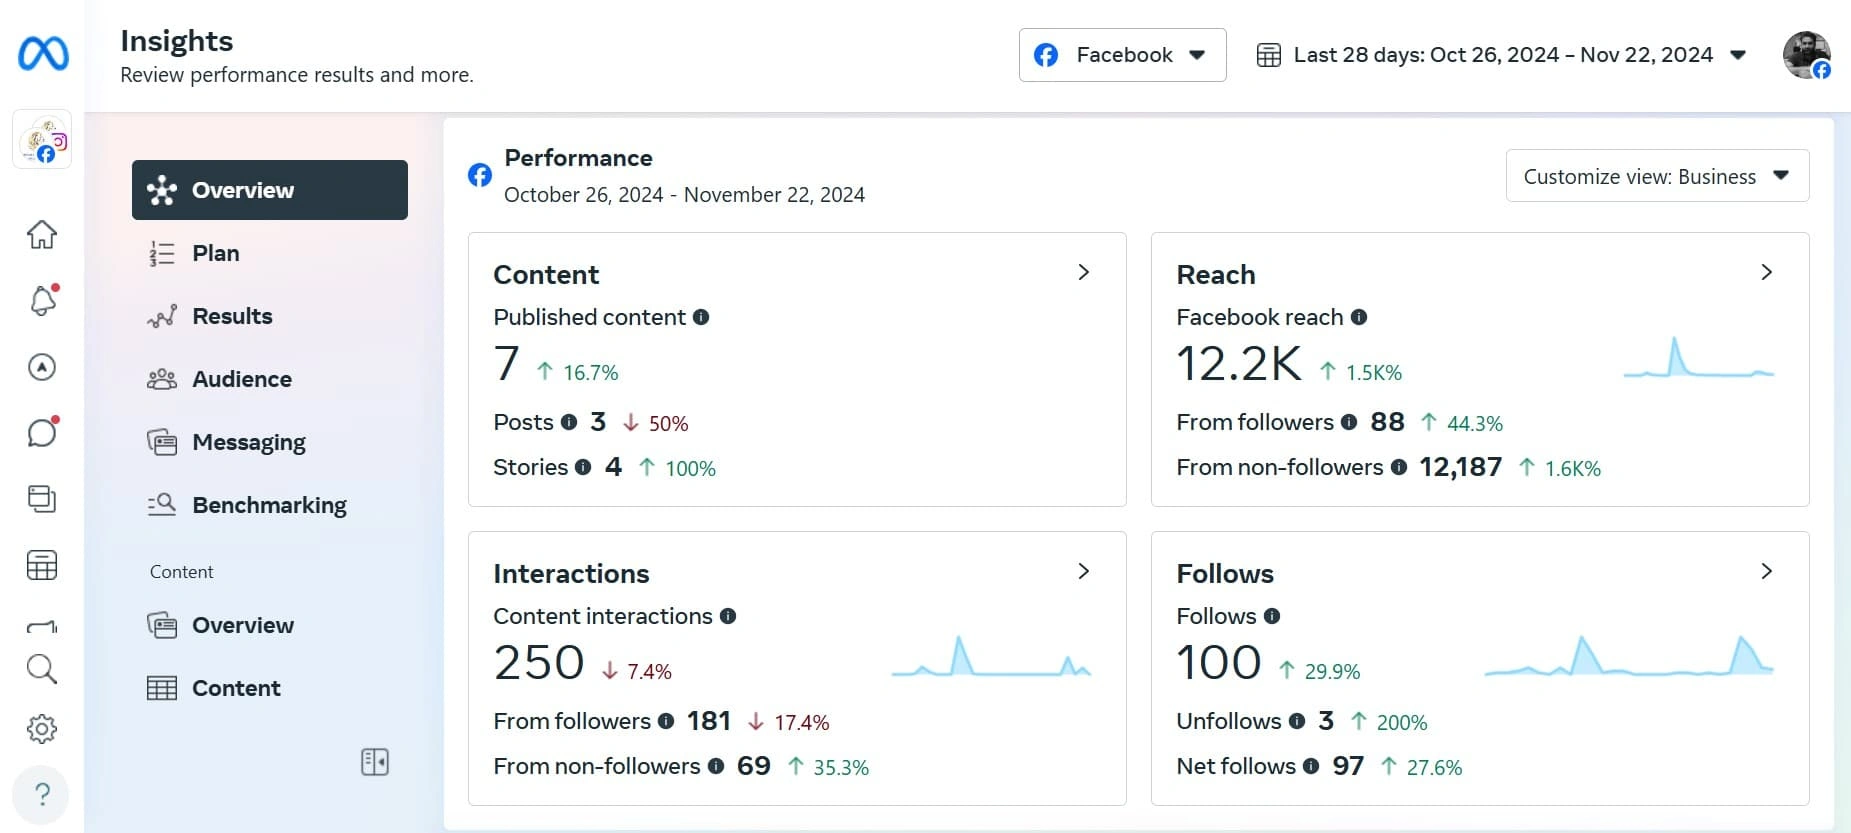Click the profile avatar picture
This screenshot has height=833, width=1851.
click(x=1806, y=55)
